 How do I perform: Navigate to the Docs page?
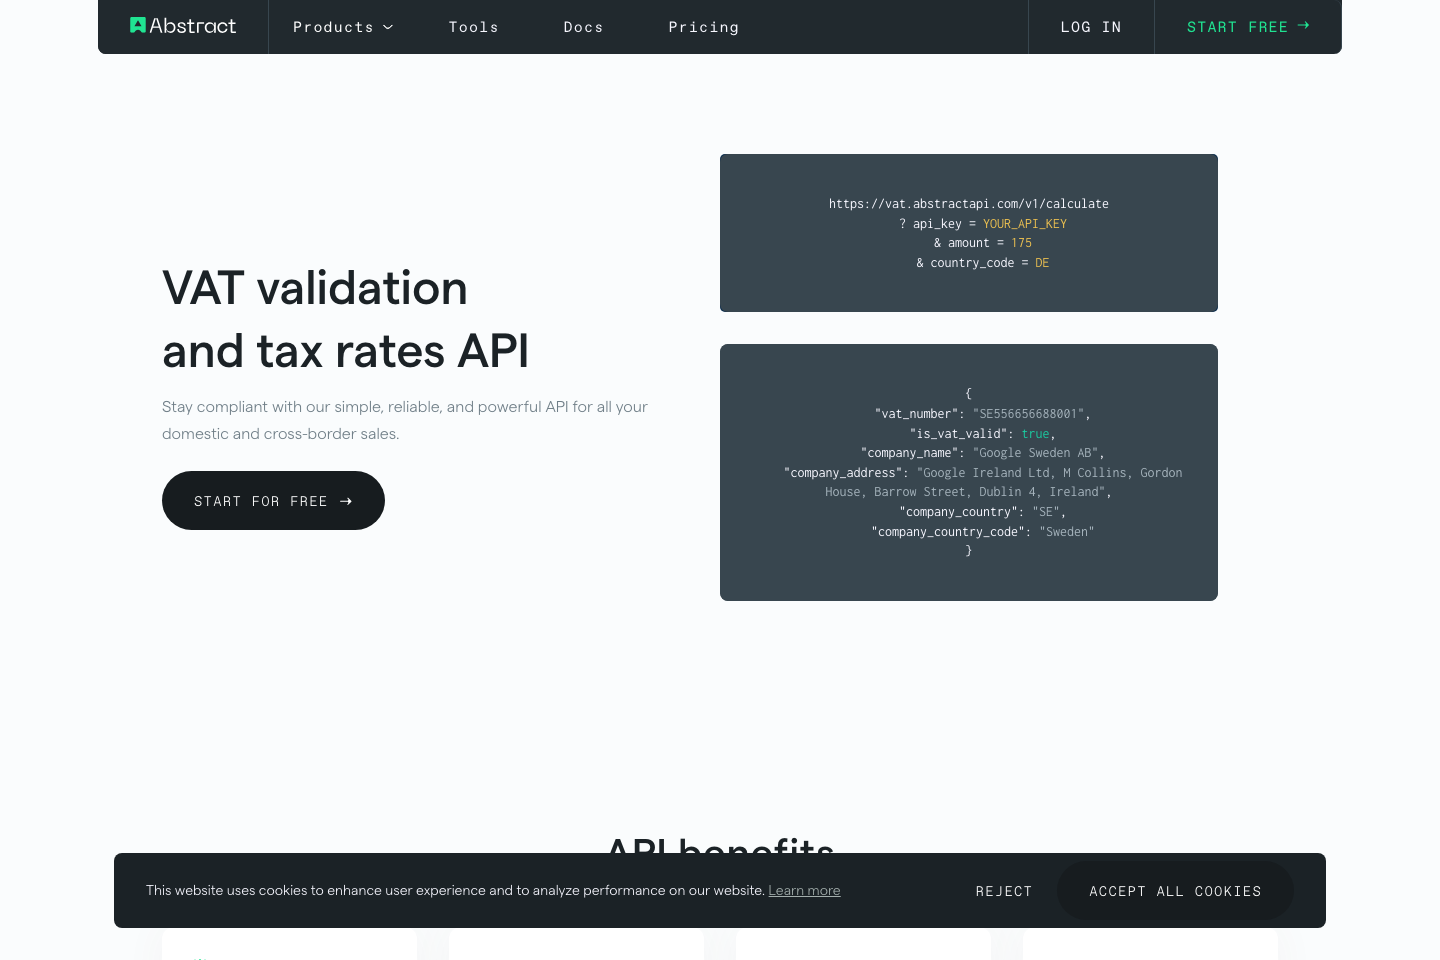coord(584,27)
